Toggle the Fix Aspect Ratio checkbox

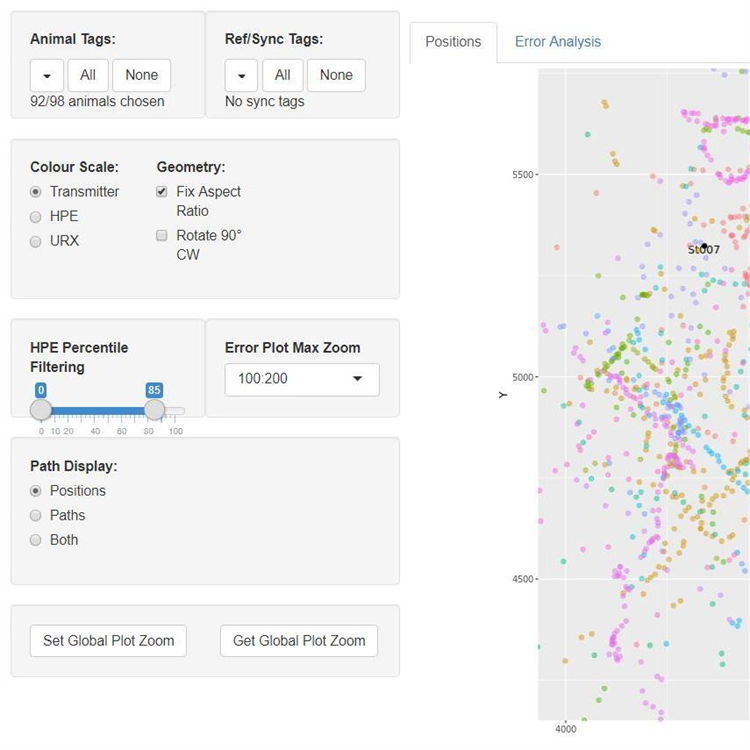[162, 192]
